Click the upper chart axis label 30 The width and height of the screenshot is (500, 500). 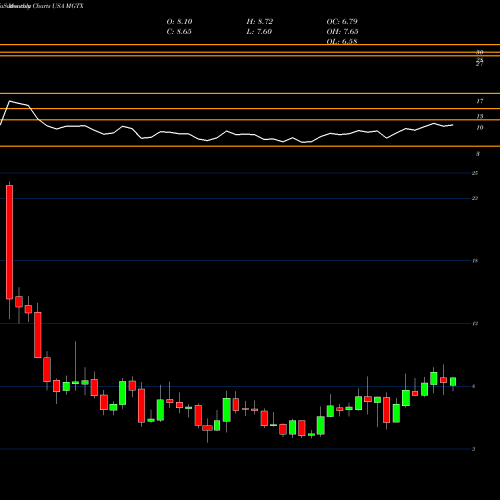(x=480, y=52)
